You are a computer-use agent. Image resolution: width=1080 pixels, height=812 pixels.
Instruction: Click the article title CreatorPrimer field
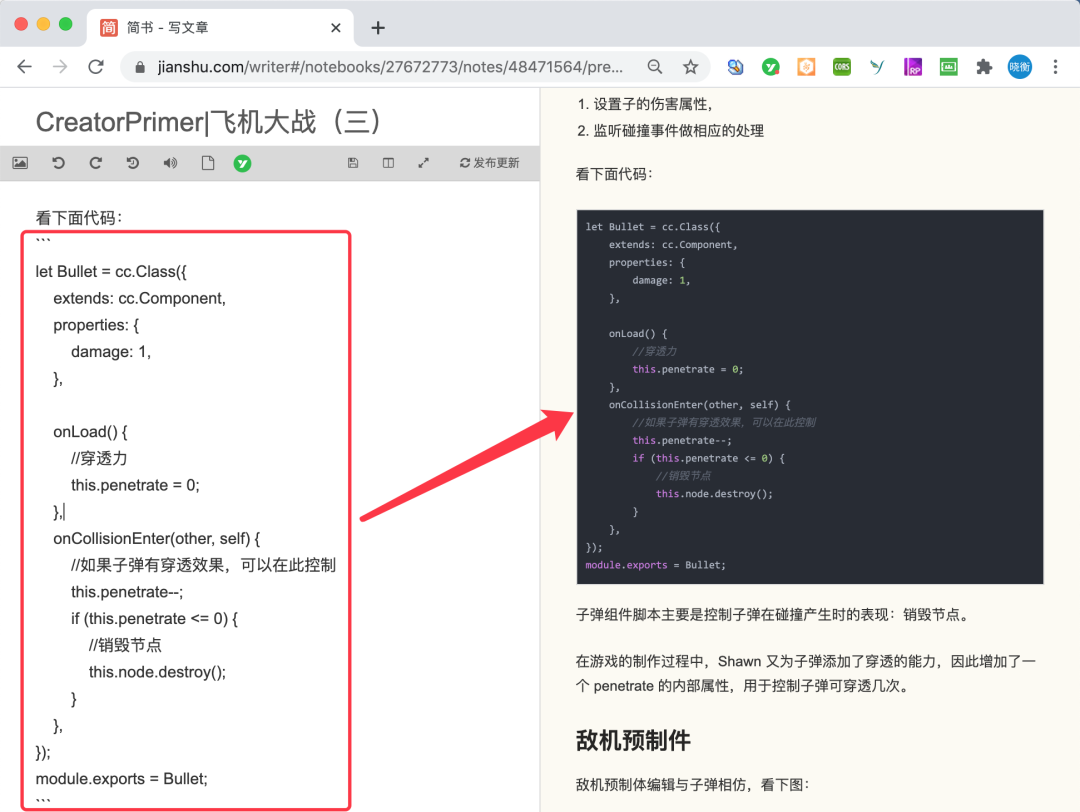click(208, 122)
